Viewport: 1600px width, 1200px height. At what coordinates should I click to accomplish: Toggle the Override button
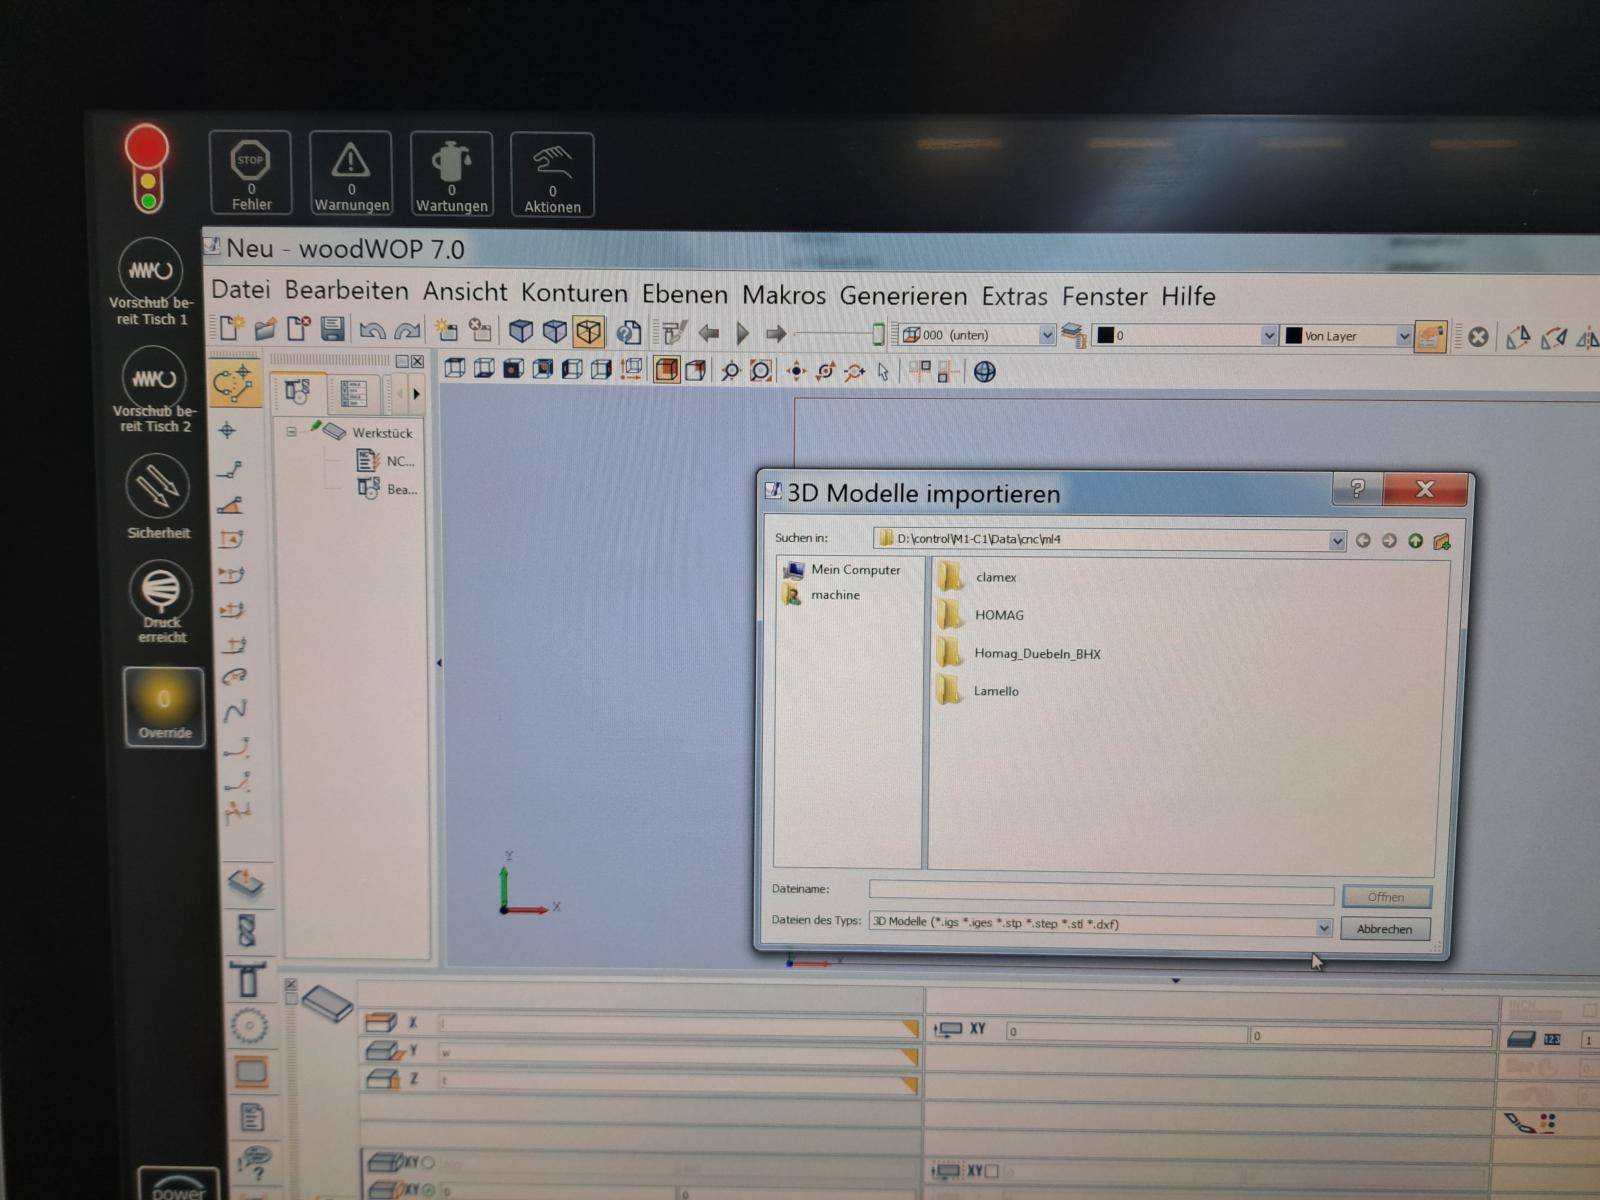click(164, 707)
